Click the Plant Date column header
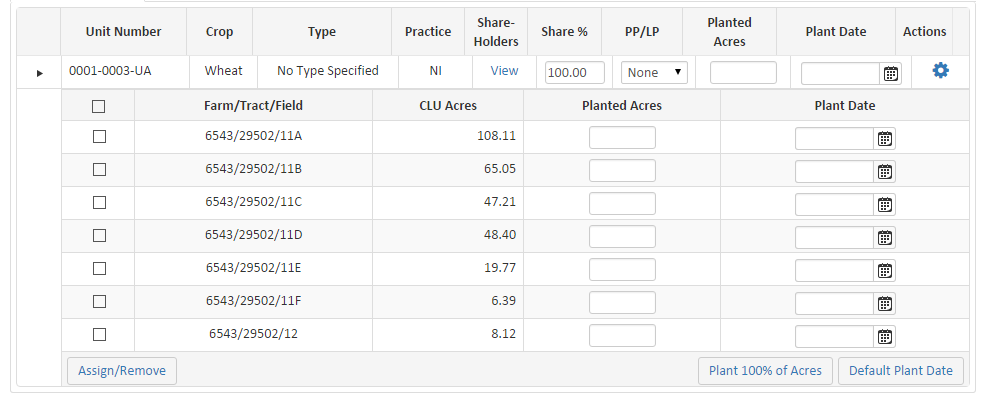 [835, 32]
